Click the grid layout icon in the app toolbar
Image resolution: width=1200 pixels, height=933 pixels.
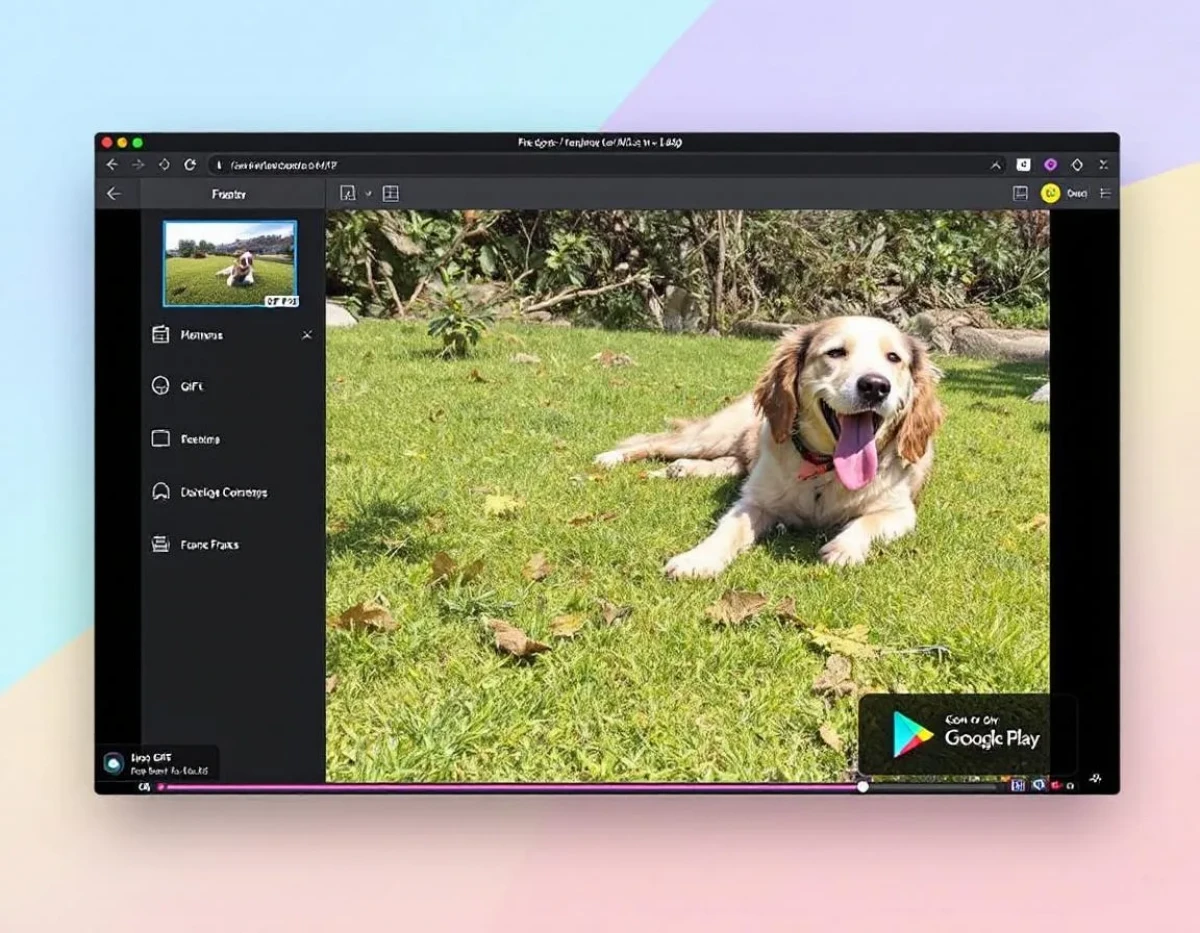(391, 194)
